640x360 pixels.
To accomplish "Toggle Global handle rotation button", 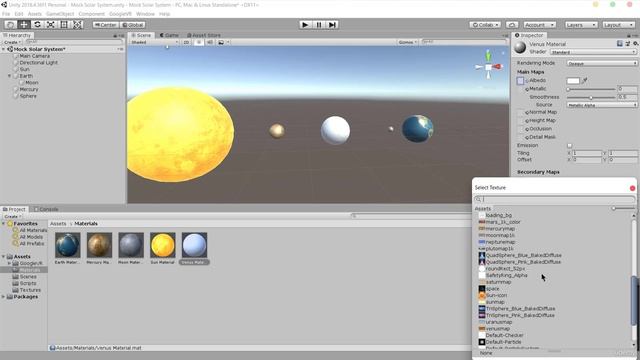I will point(133,25).
